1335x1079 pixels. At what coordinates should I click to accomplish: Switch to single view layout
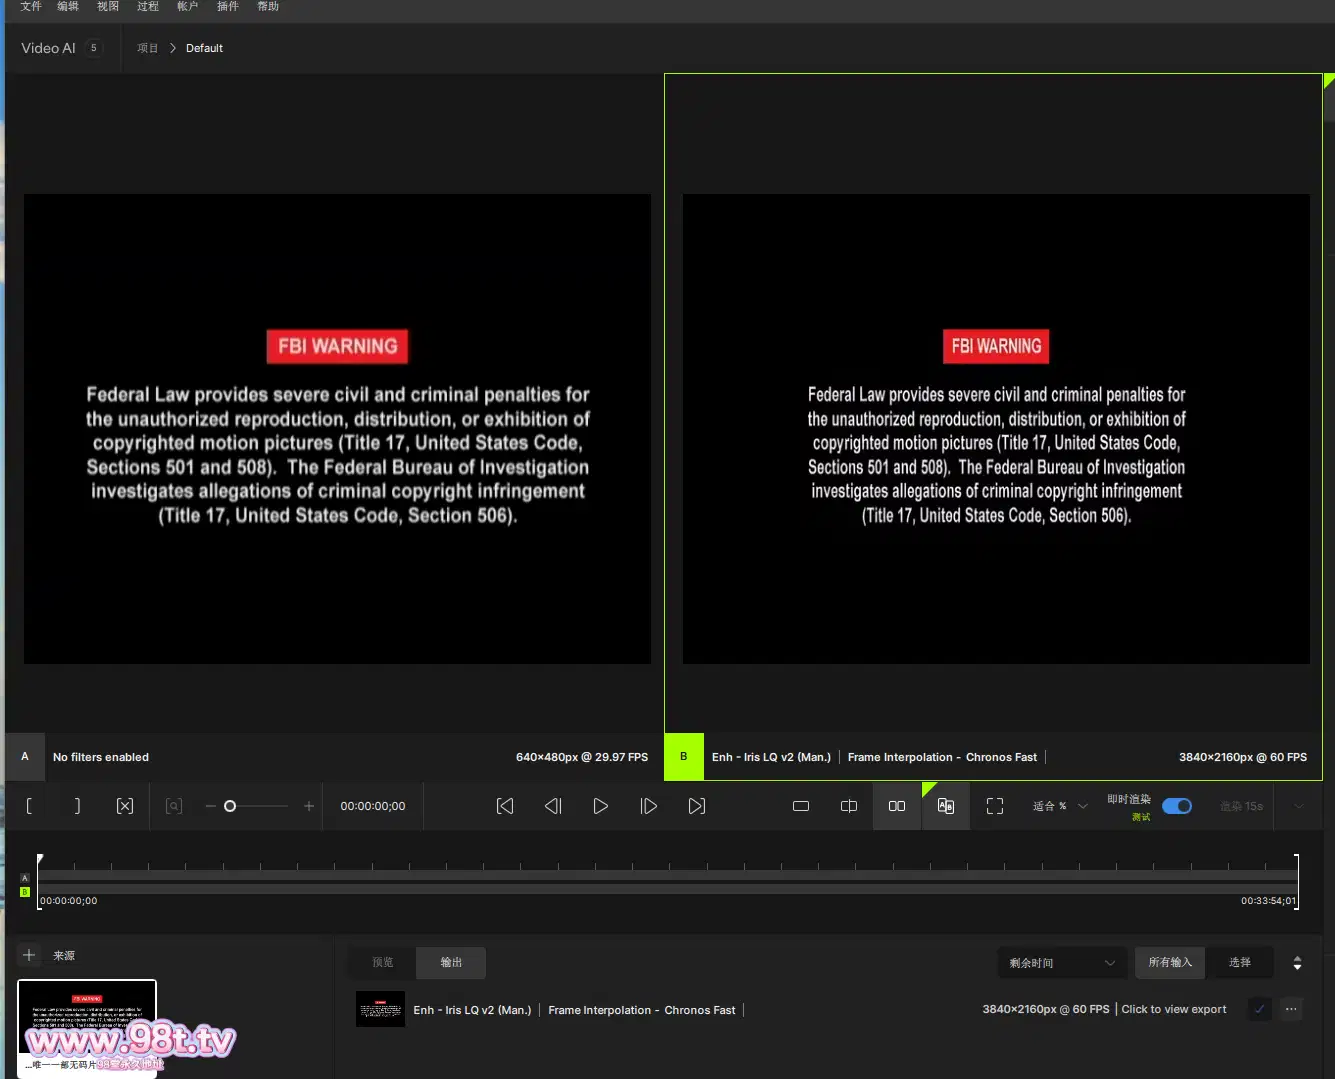[801, 806]
